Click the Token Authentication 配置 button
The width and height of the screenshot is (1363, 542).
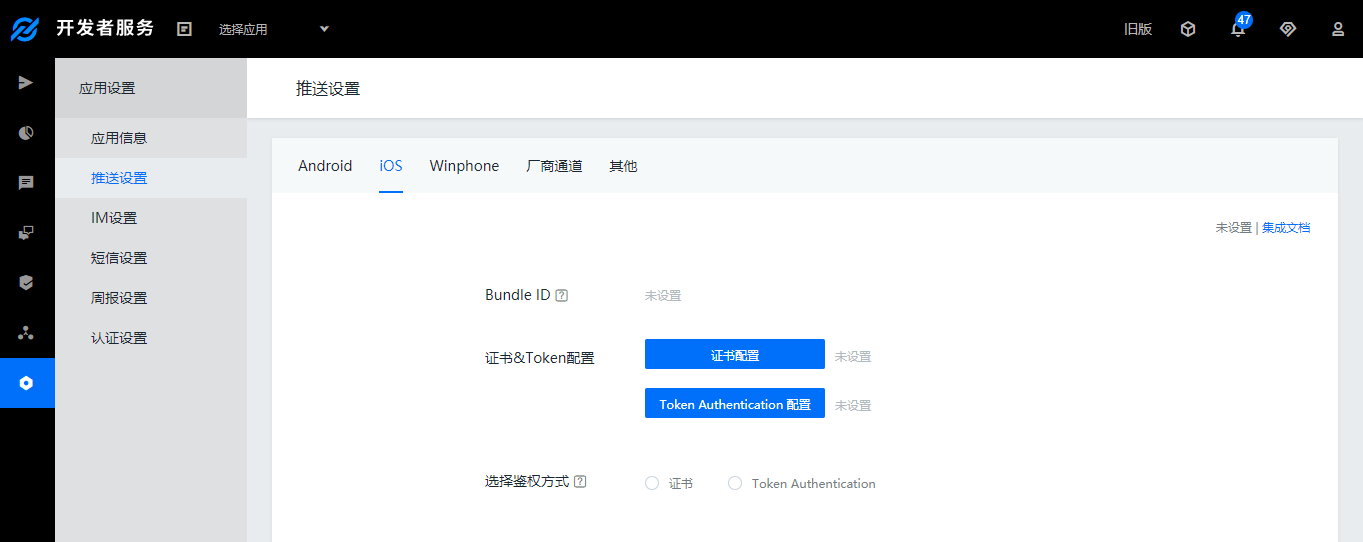(735, 403)
